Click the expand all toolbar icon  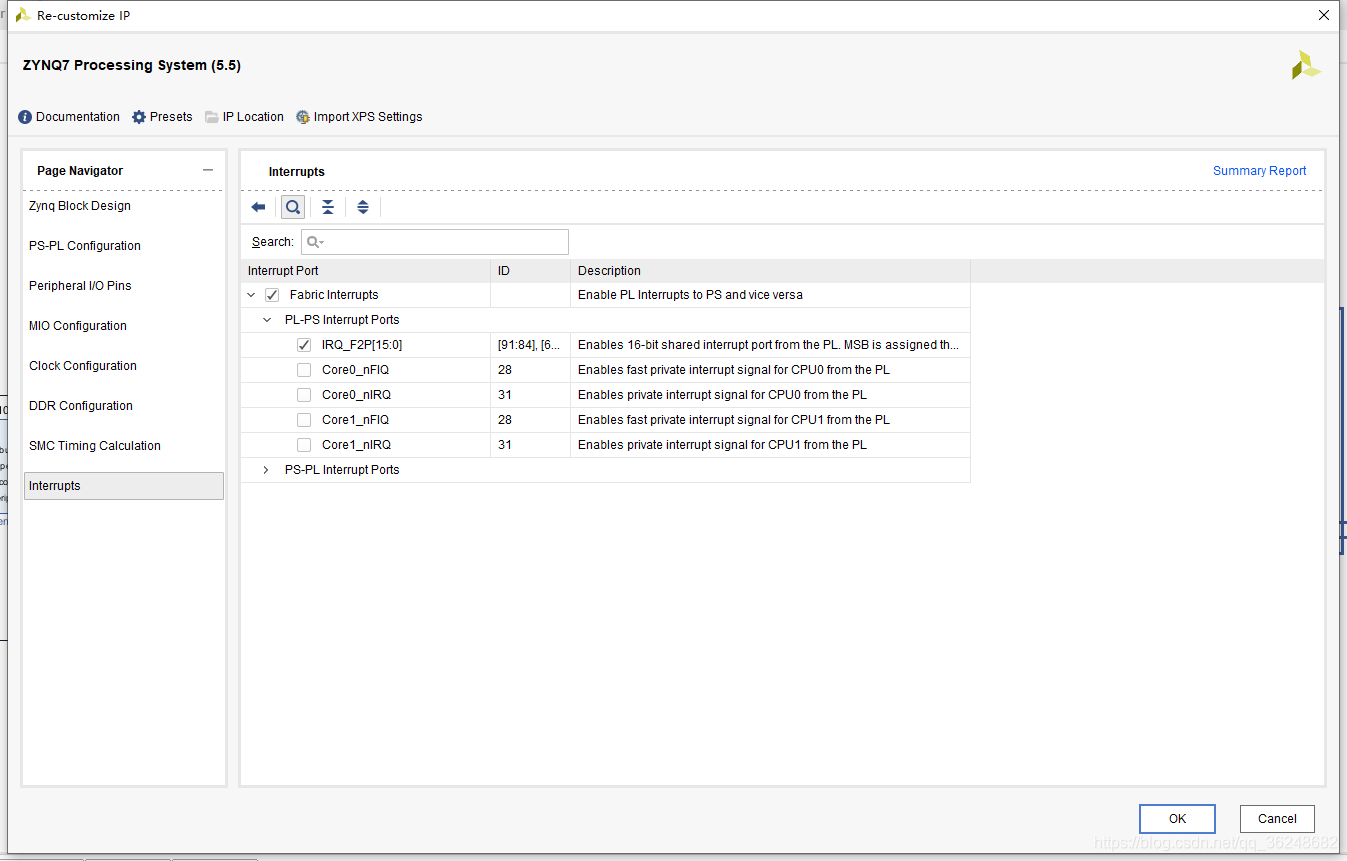pos(363,207)
